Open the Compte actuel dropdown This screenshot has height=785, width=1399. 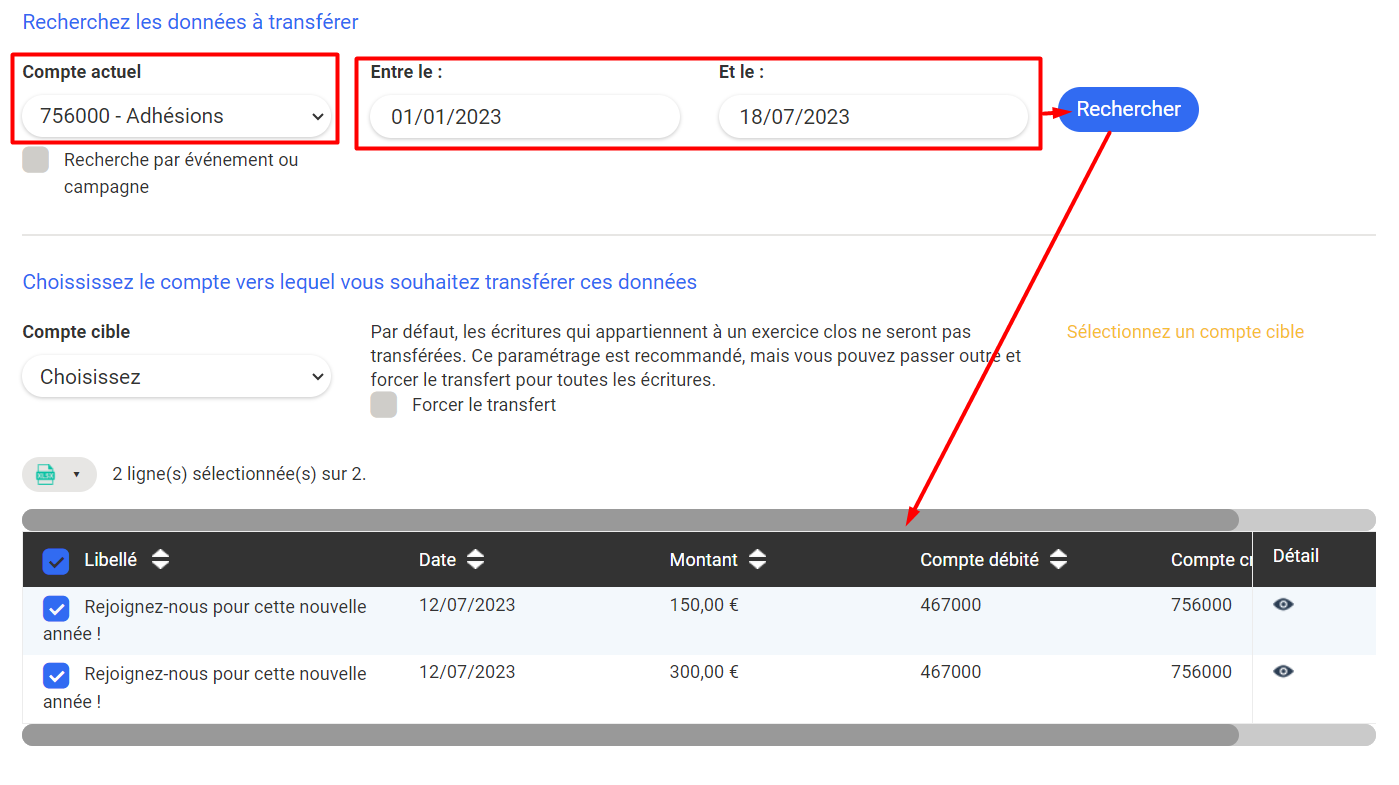point(177,116)
